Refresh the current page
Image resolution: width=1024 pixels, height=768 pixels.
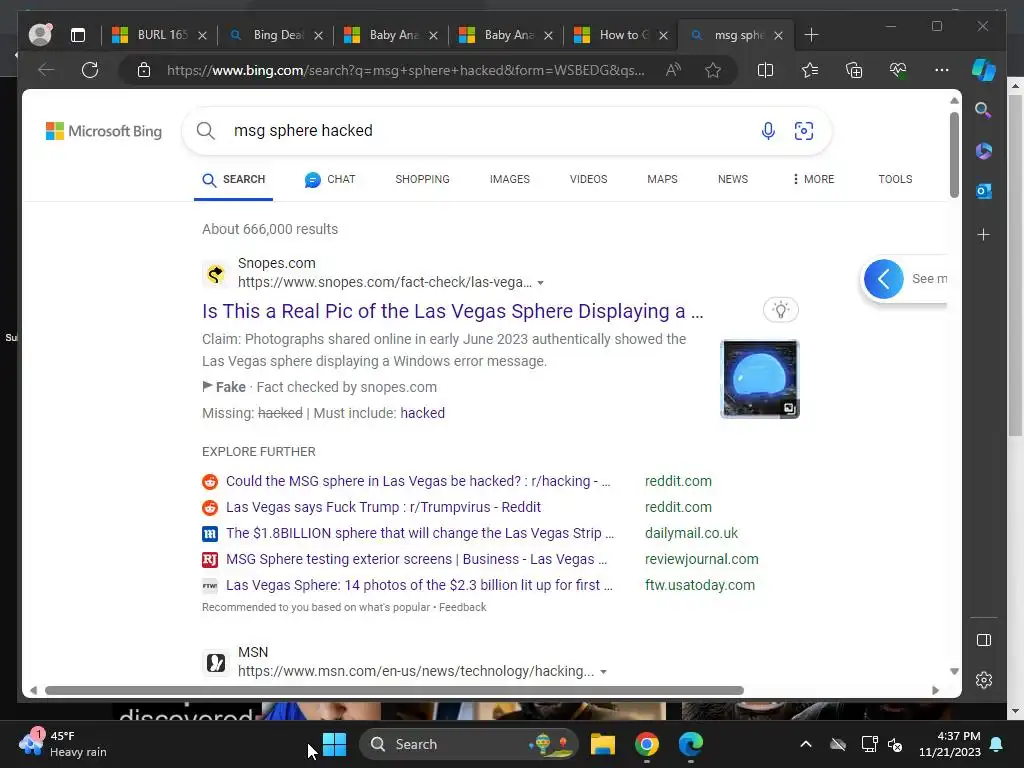pos(90,70)
